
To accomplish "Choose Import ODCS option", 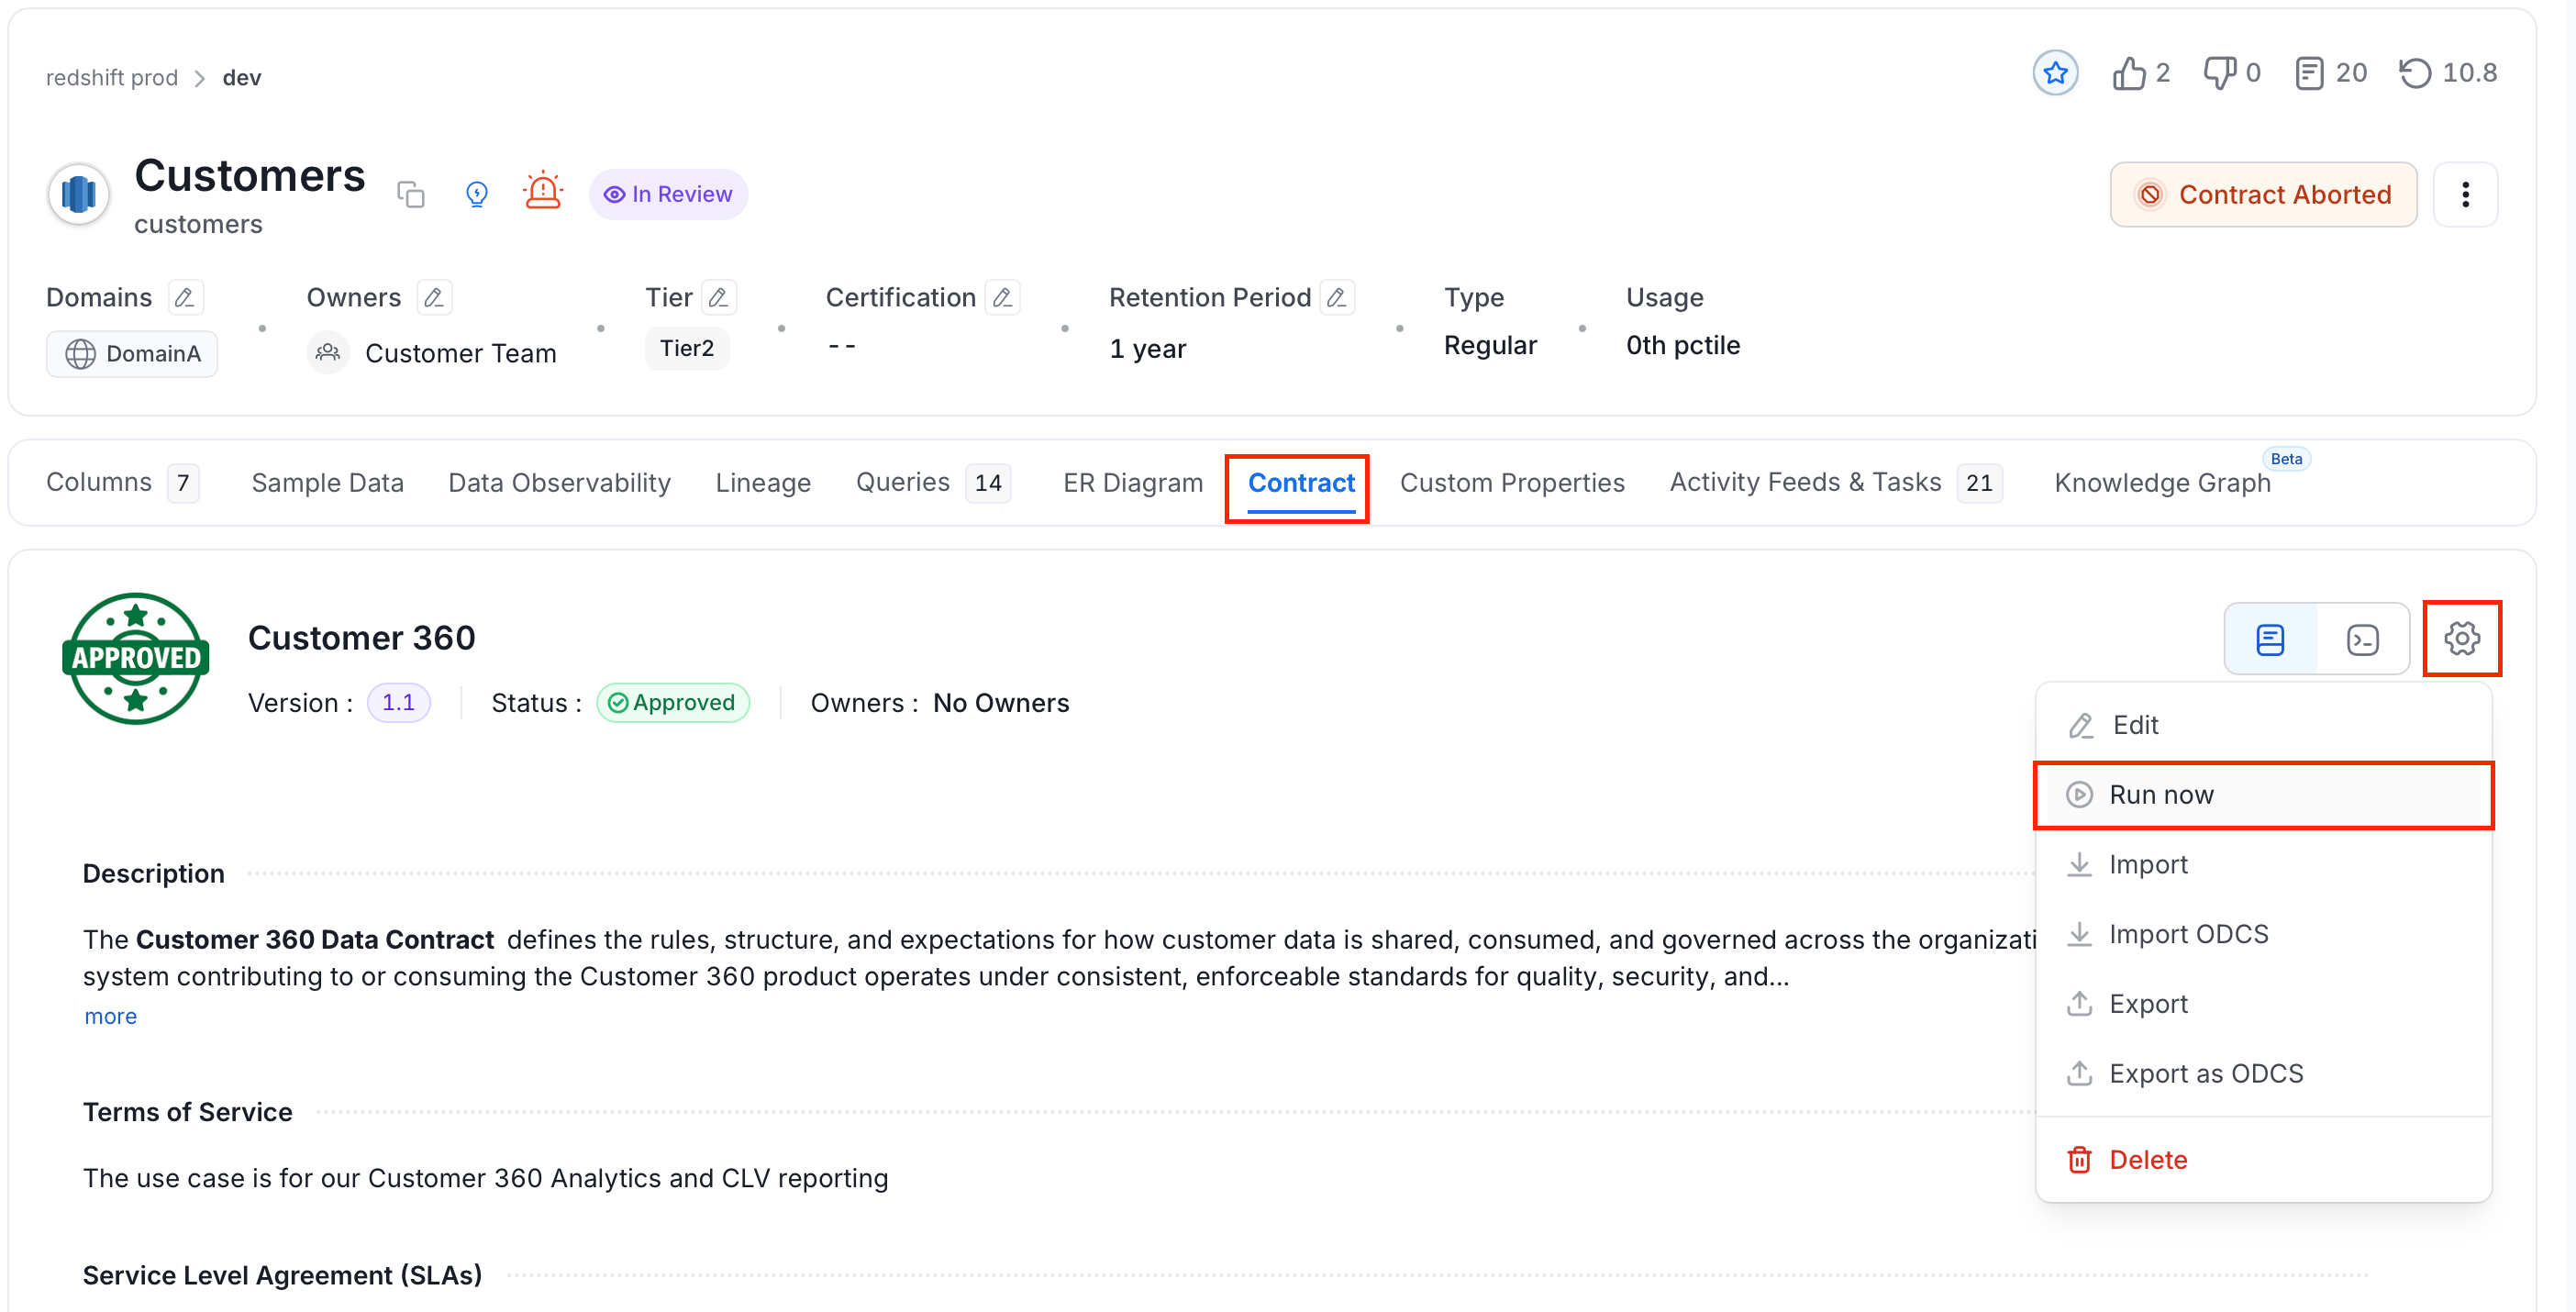I will point(2263,934).
